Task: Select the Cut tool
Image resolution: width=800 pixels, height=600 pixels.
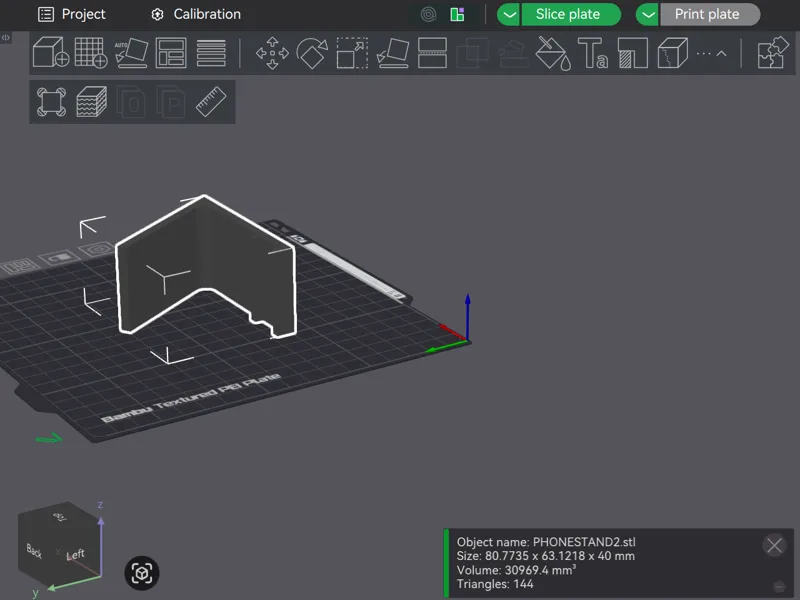Action: 432,53
